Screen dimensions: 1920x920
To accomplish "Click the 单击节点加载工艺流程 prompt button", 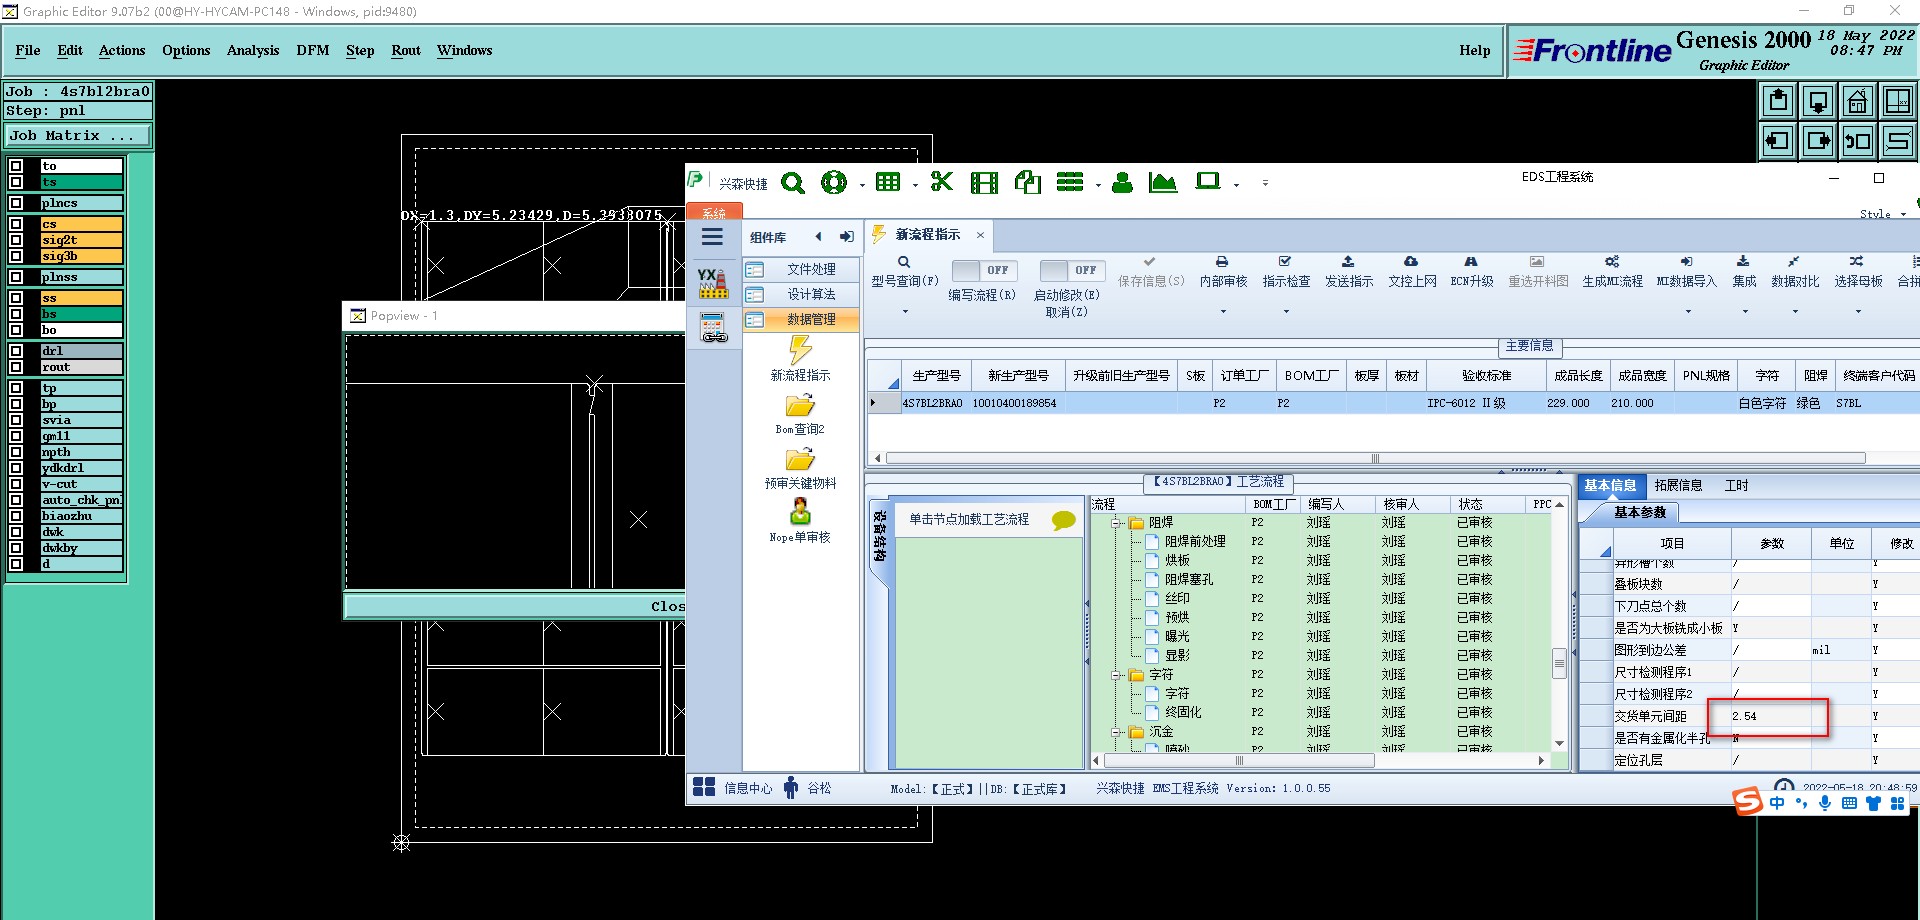I will [989, 520].
